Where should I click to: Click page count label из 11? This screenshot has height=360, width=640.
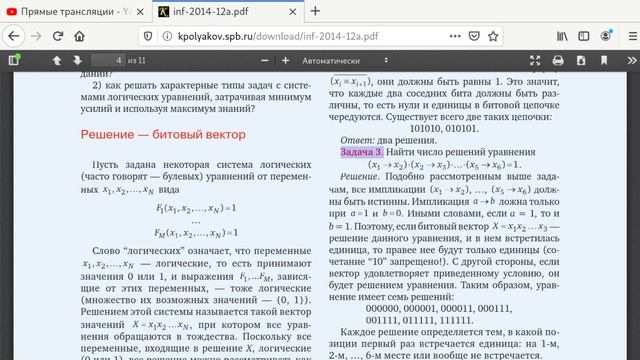coord(136,61)
